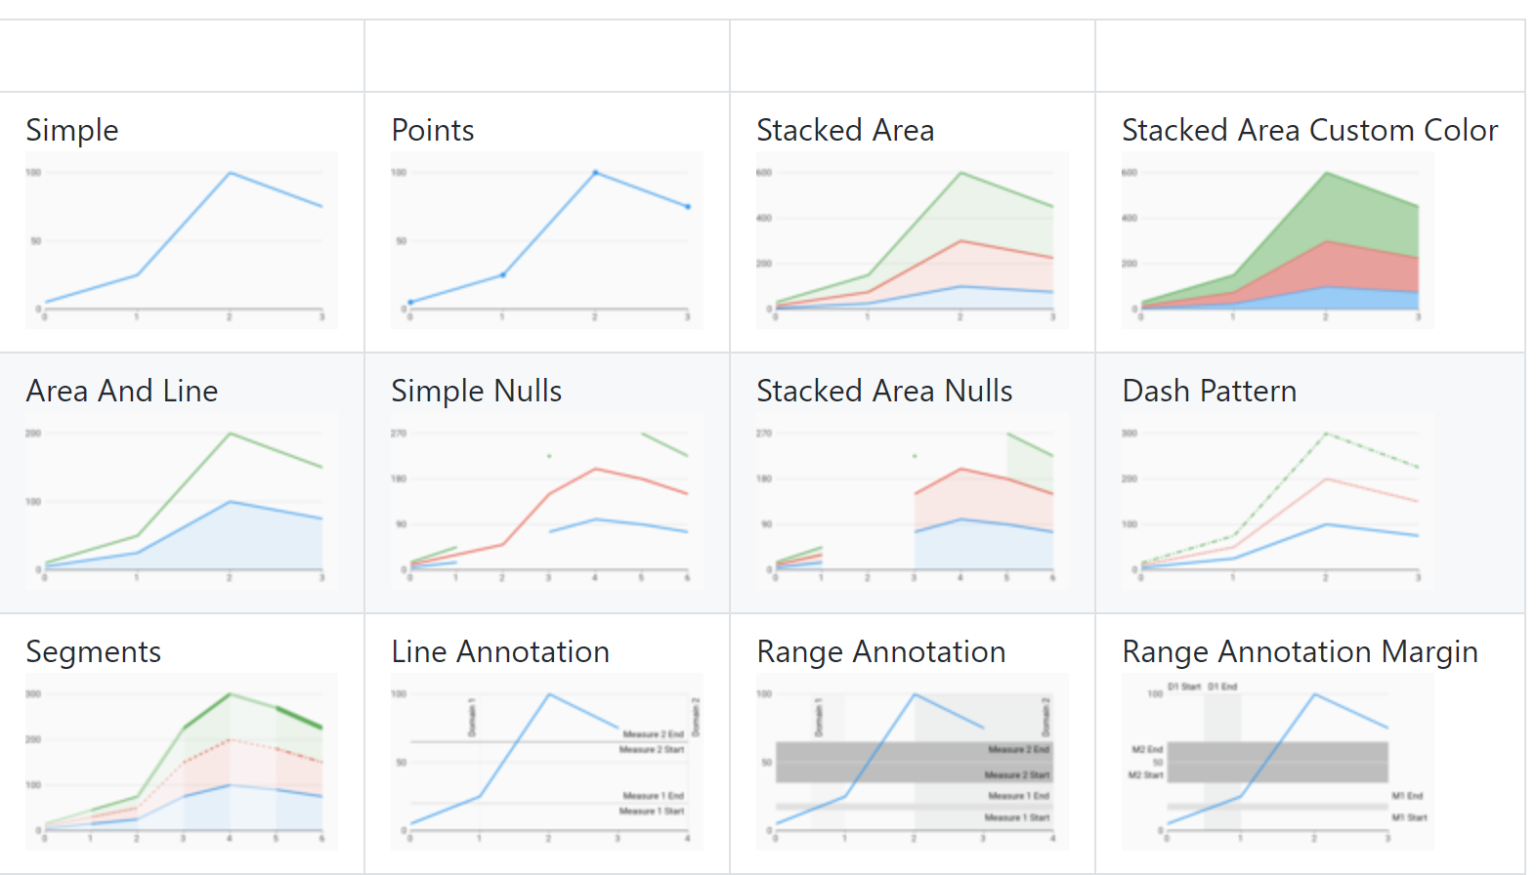
Task: Open the Line Annotation chart thumbnail
Action: point(547,762)
